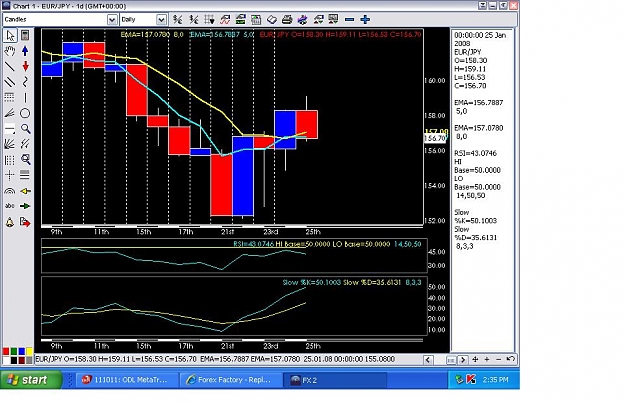Select the diagonal dashed lines tool

25,144
